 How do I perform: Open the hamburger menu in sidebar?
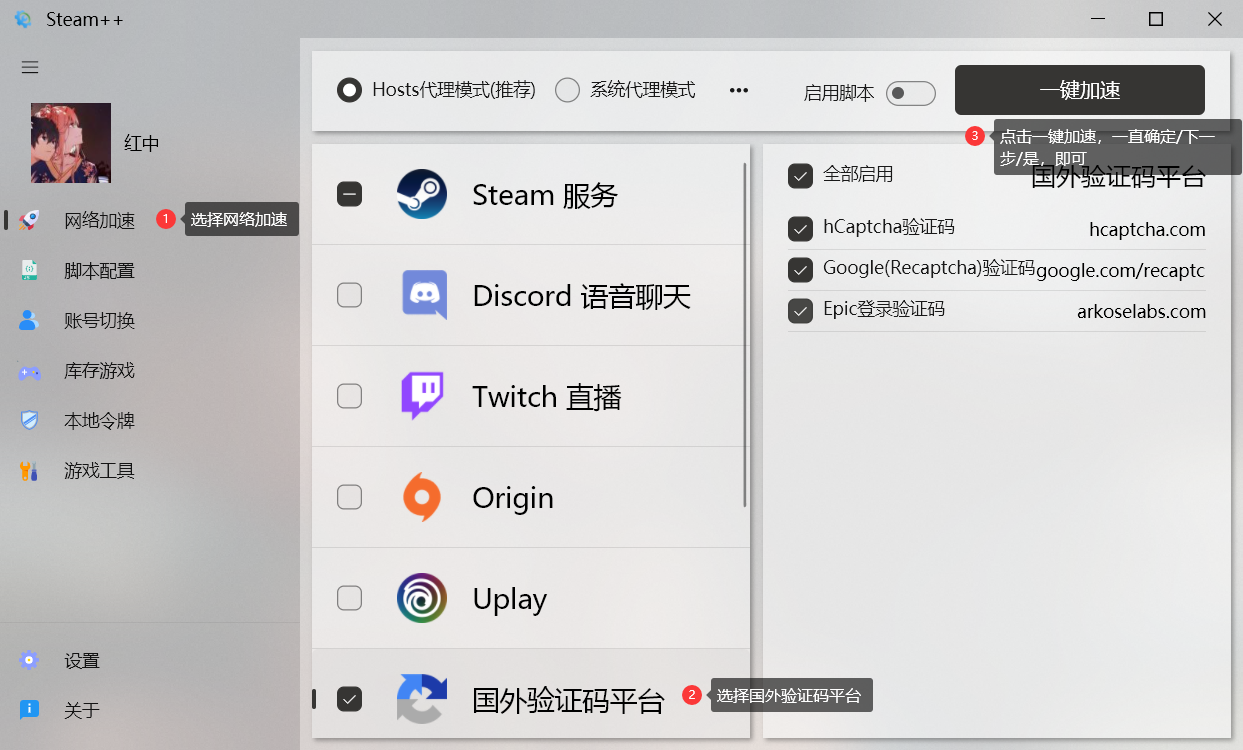pyautogui.click(x=30, y=67)
